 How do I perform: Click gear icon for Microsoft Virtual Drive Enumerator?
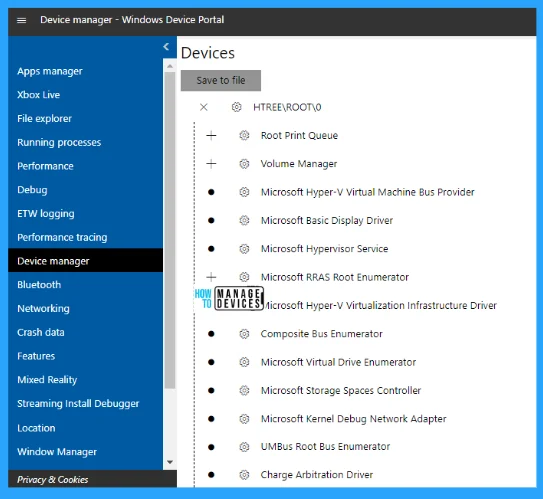[x=244, y=362]
